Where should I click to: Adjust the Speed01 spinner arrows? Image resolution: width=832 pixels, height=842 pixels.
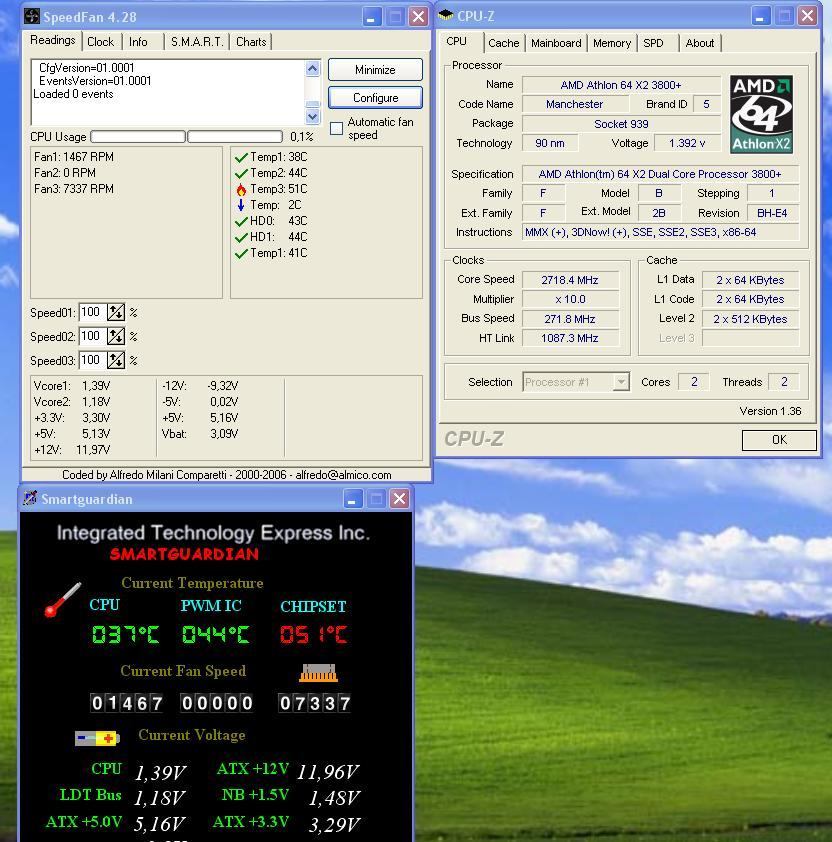tap(116, 312)
